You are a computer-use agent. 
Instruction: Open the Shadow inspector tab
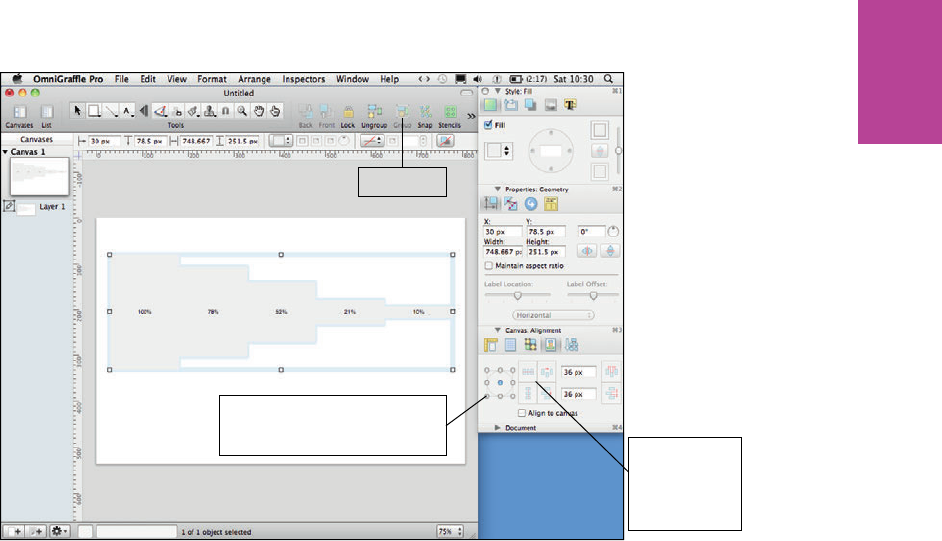point(530,105)
